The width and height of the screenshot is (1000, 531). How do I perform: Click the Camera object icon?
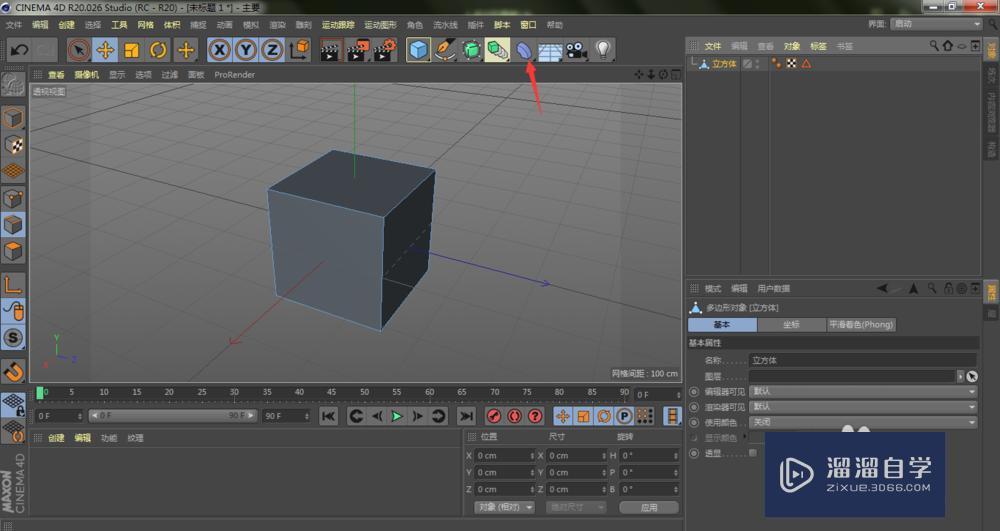576,49
